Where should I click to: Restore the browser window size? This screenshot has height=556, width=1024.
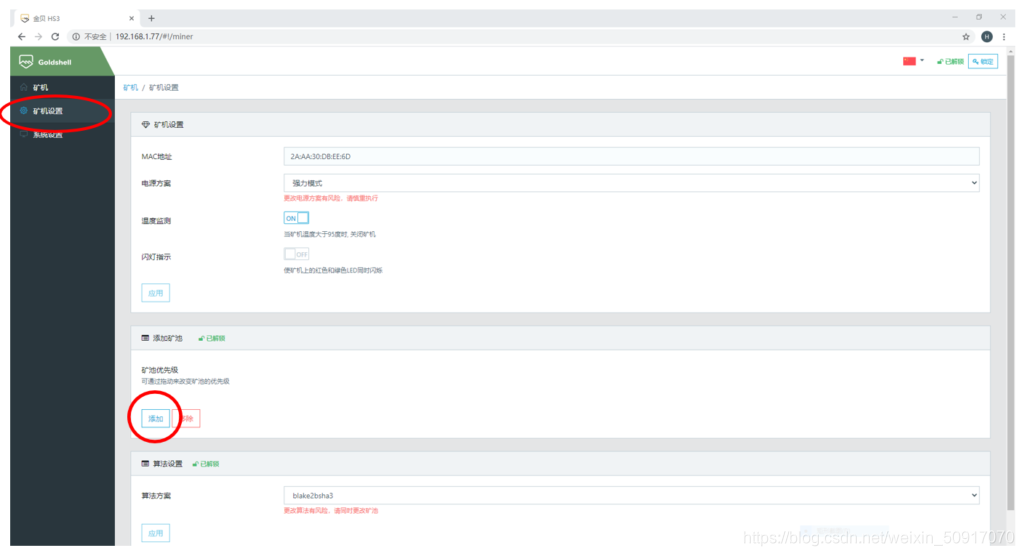pos(979,17)
